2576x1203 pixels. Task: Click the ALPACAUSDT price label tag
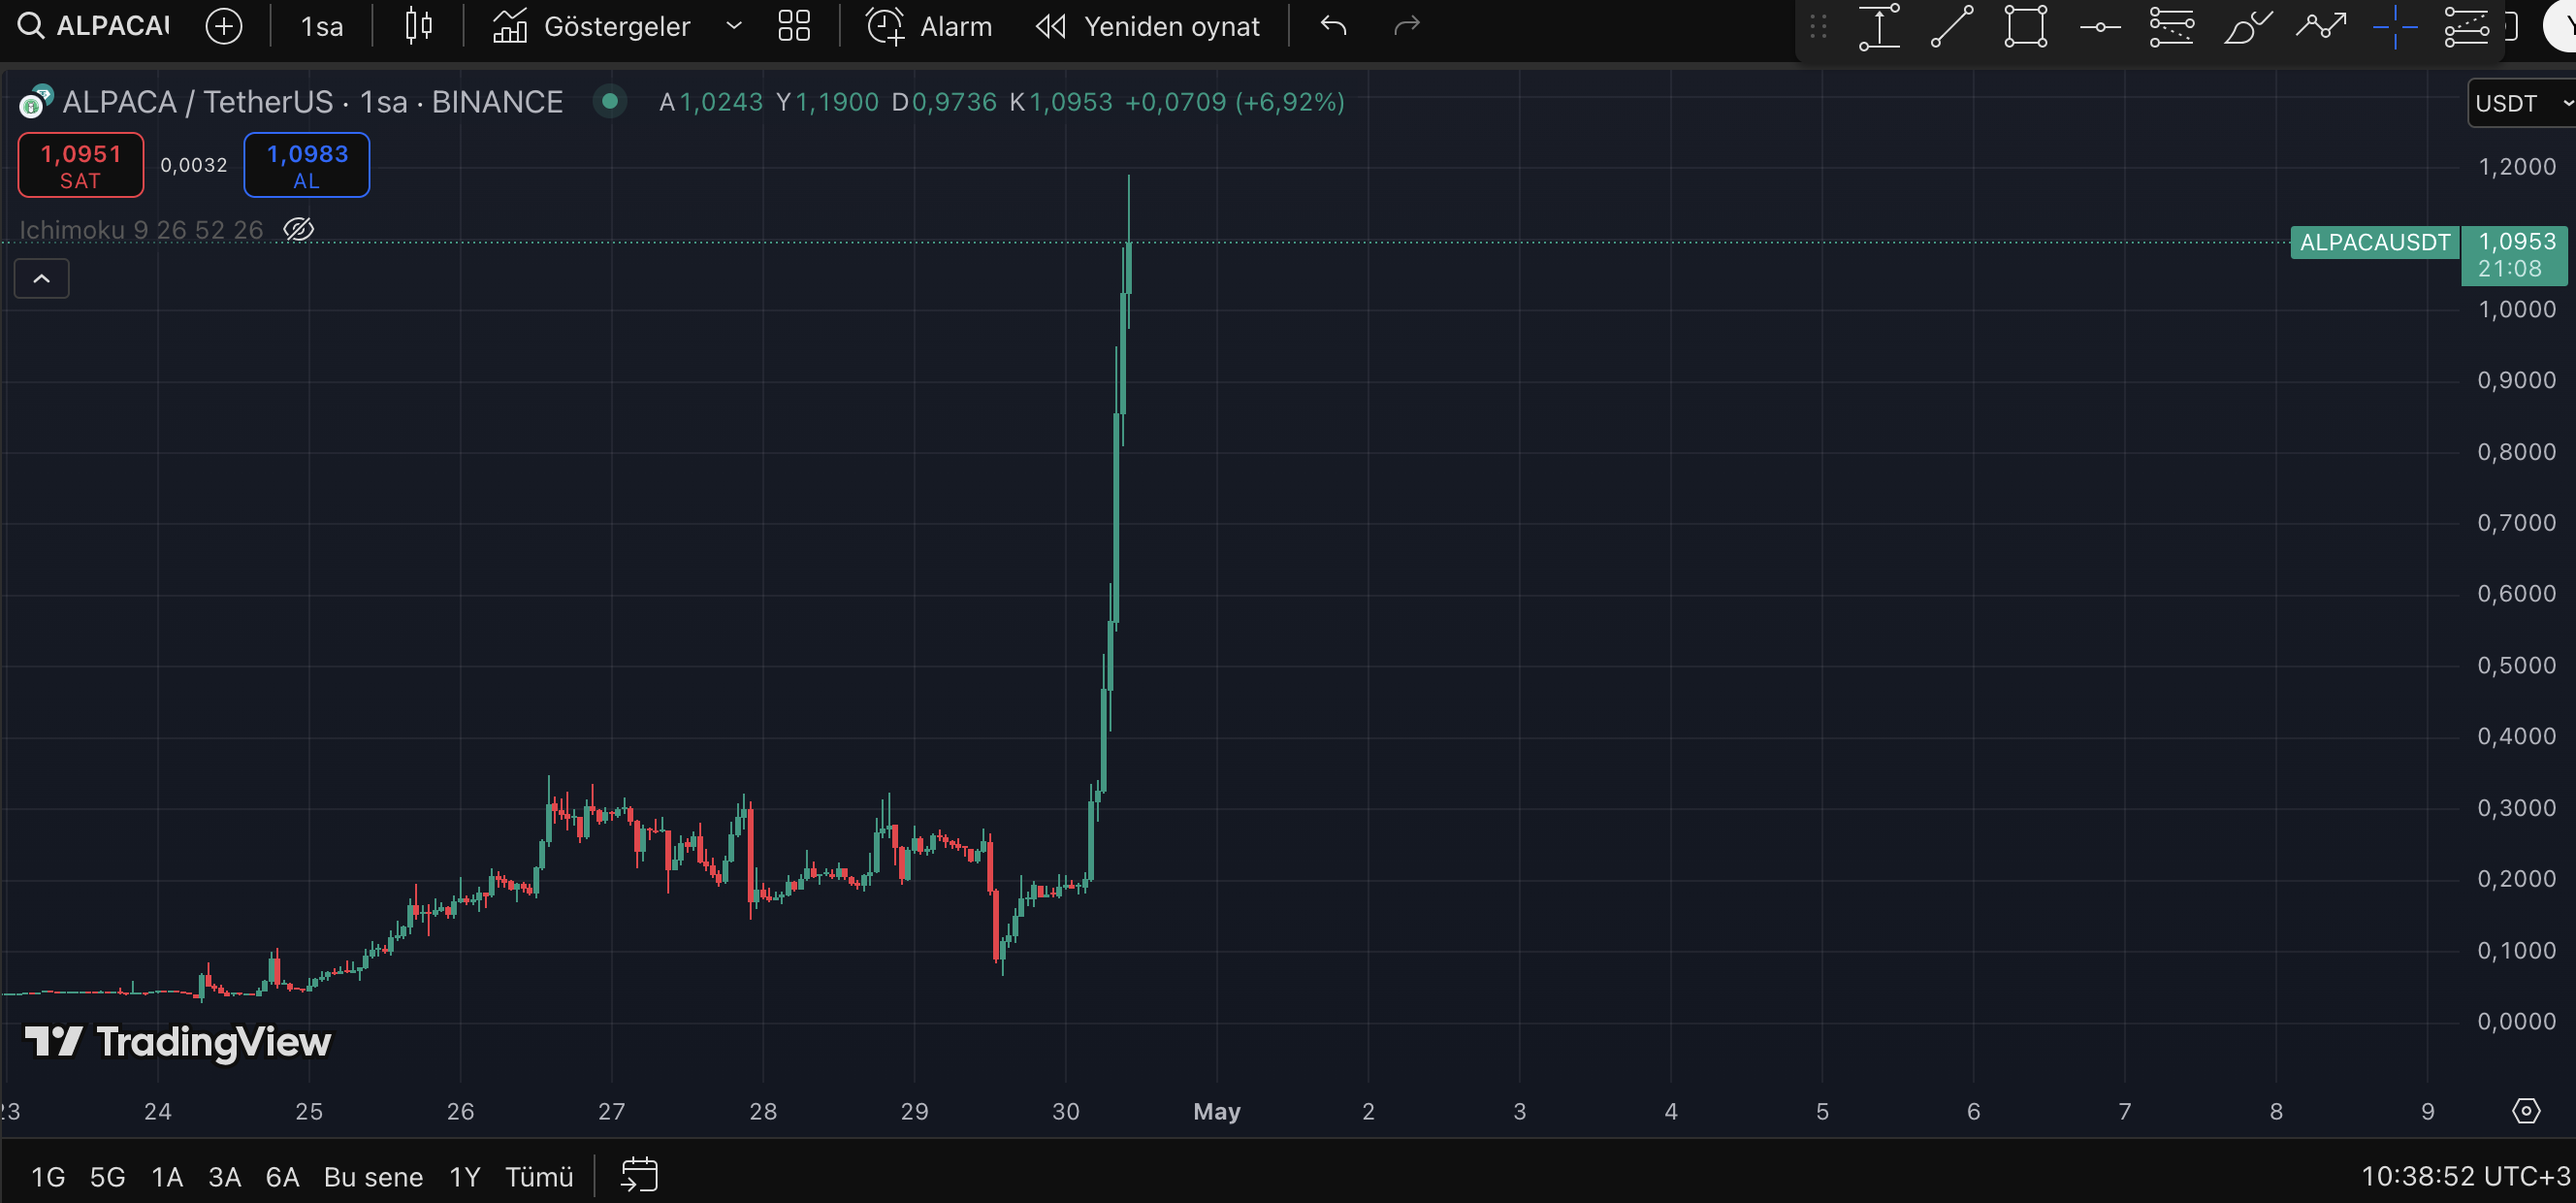pos(2375,243)
